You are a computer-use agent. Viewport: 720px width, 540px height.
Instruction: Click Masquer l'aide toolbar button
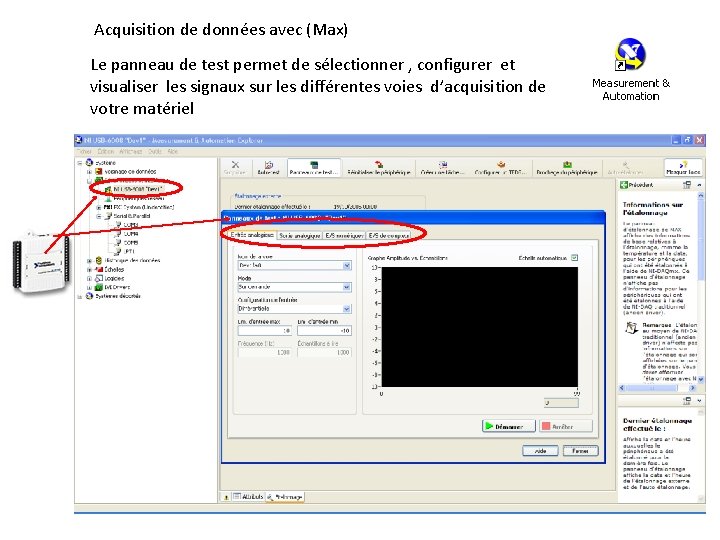(x=683, y=168)
